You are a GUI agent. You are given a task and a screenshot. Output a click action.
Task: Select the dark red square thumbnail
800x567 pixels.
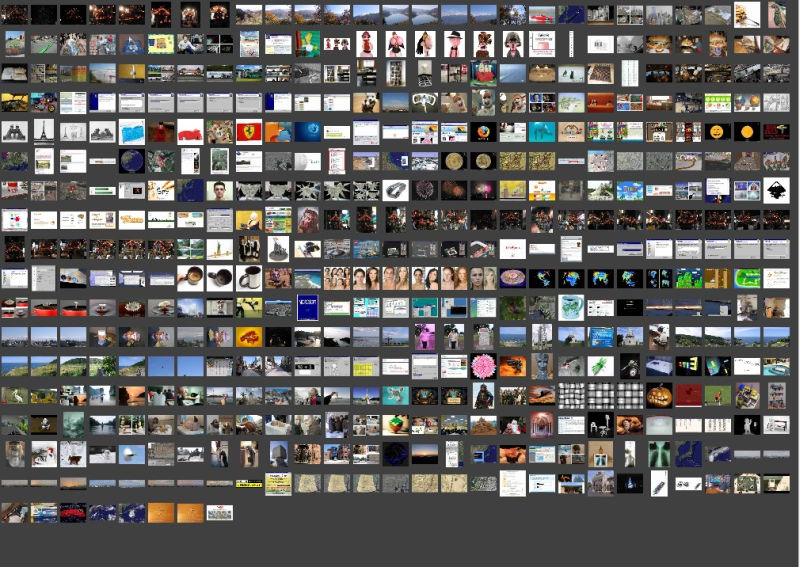click(x=688, y=396)
